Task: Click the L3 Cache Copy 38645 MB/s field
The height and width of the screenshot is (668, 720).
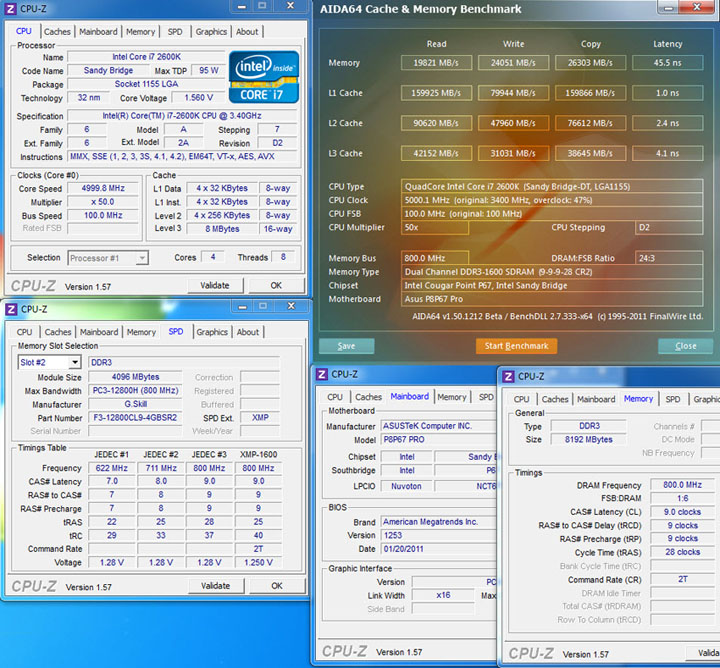Action: 591,154
